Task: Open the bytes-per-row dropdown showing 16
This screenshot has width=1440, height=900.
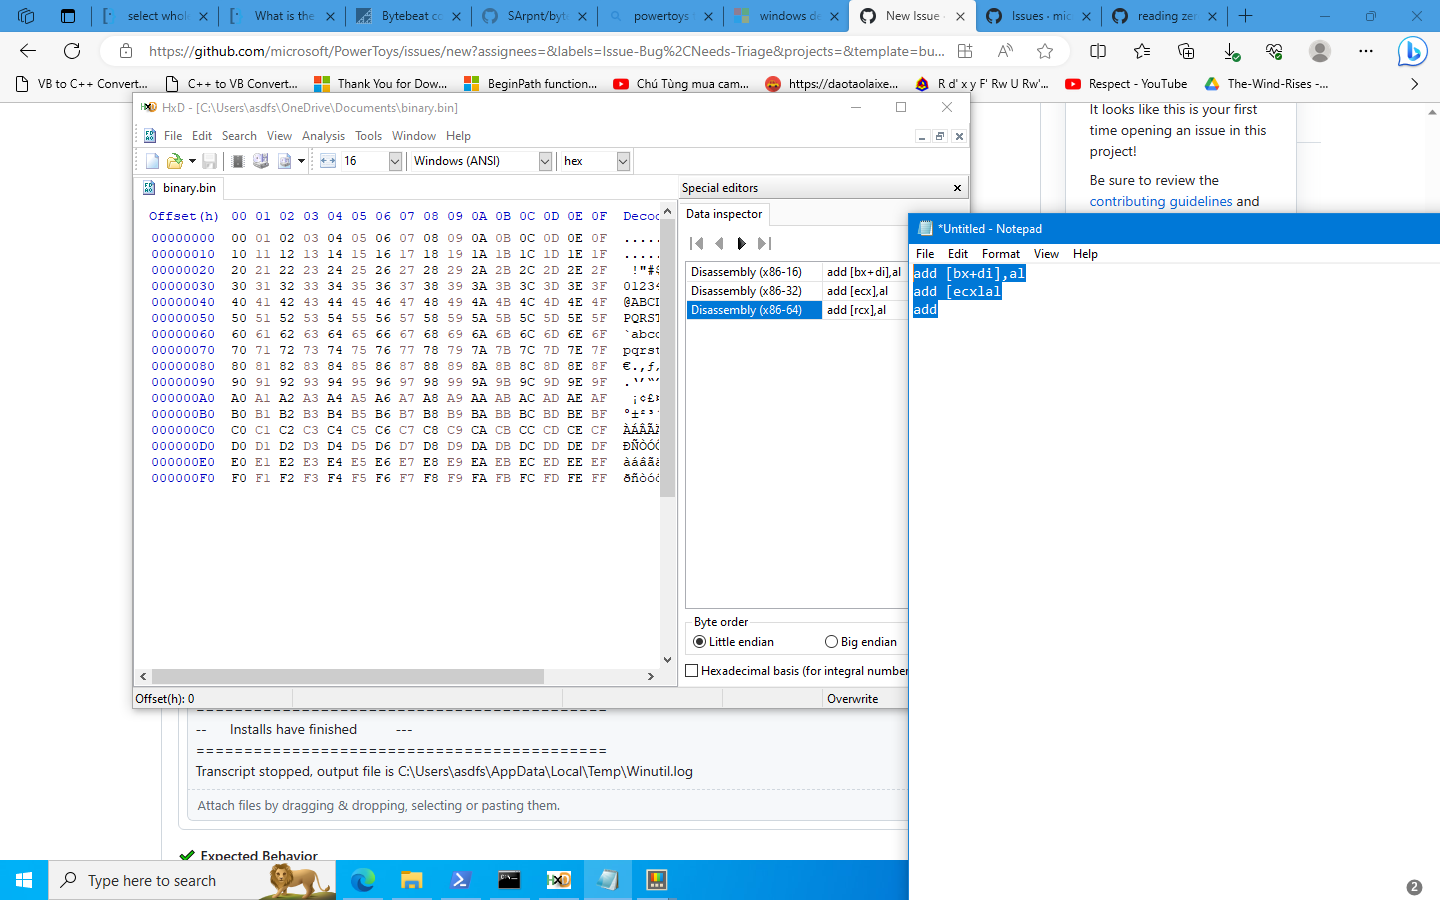Action: (x=394, y=161)
